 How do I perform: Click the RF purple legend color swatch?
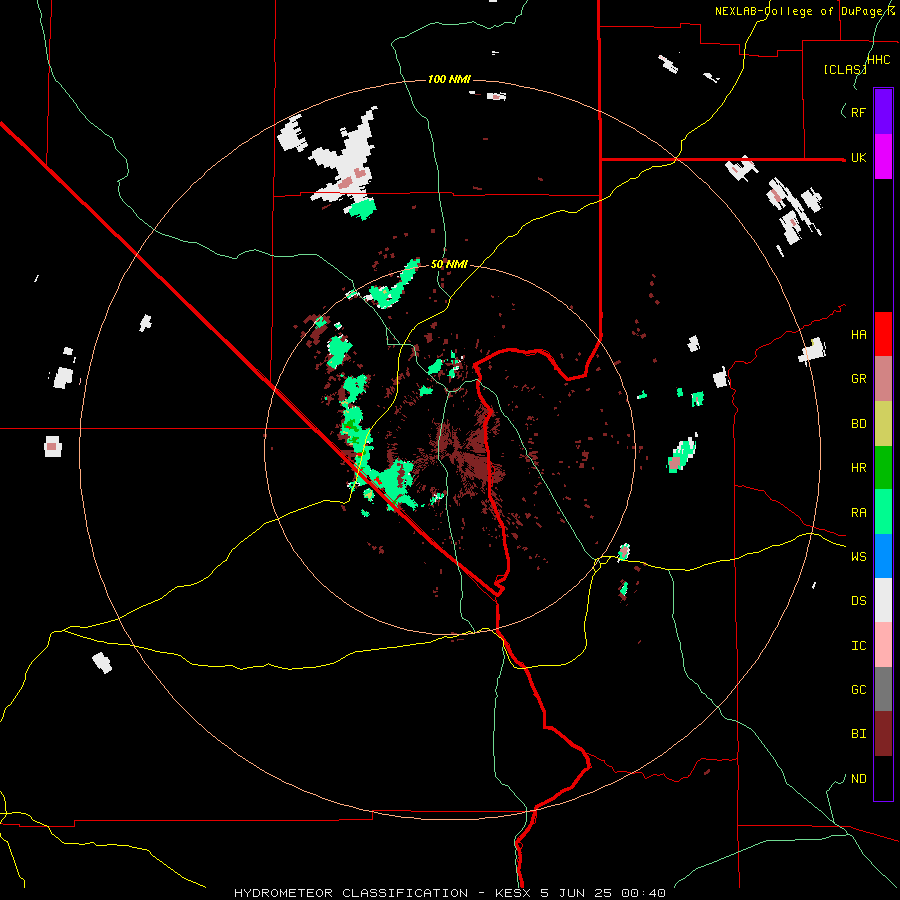coord(883,112)
